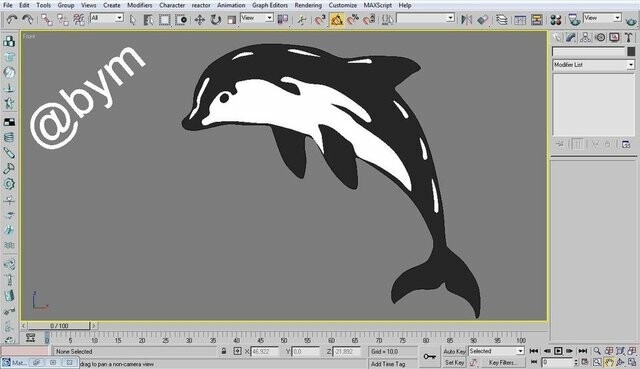Screen dimensions: 640x369
Task: Select the Rotate transform tool
Action: [x=216, y=20]
